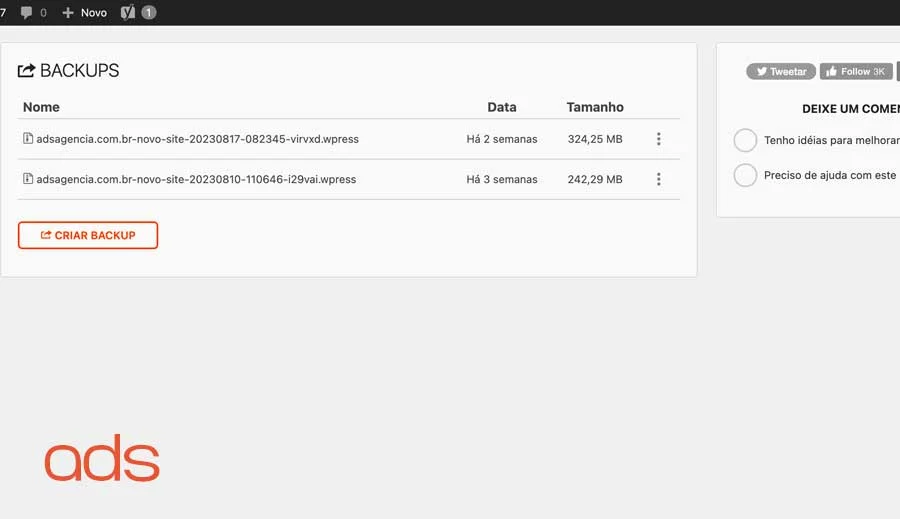The image size is (900, 519).
Task: Open three-dot menu for the 242,29 MB backup
Action: 658,179
